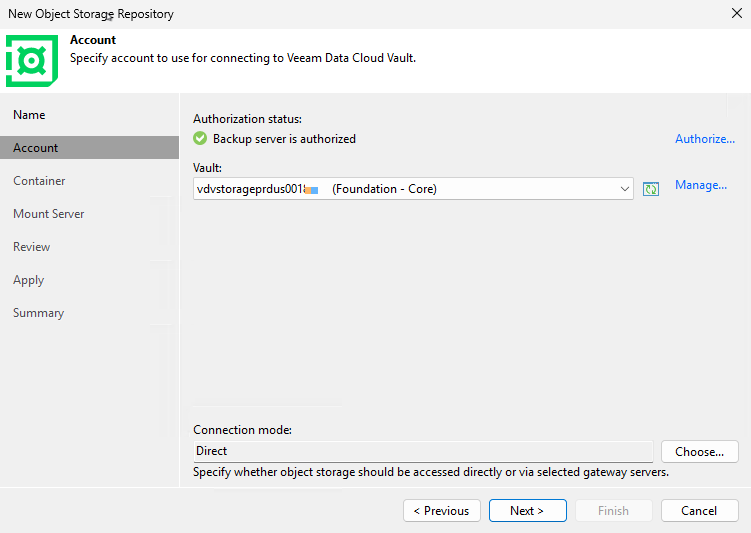
Task: Close the New Object Storage Repository dialog
Action: tap(736, 14)
